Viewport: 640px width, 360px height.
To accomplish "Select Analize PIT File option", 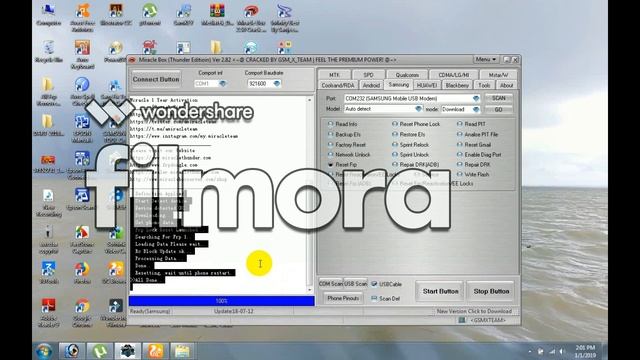I will [x=477, y=134].
